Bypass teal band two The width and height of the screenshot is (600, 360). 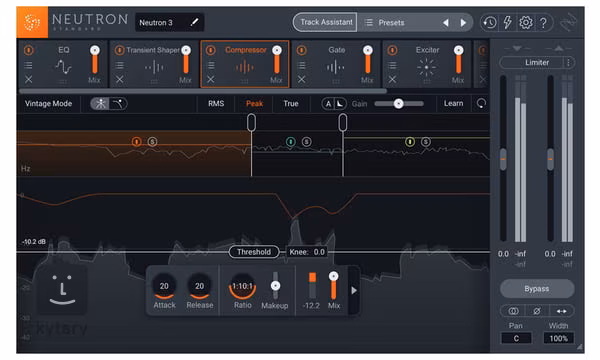(291, 142)
